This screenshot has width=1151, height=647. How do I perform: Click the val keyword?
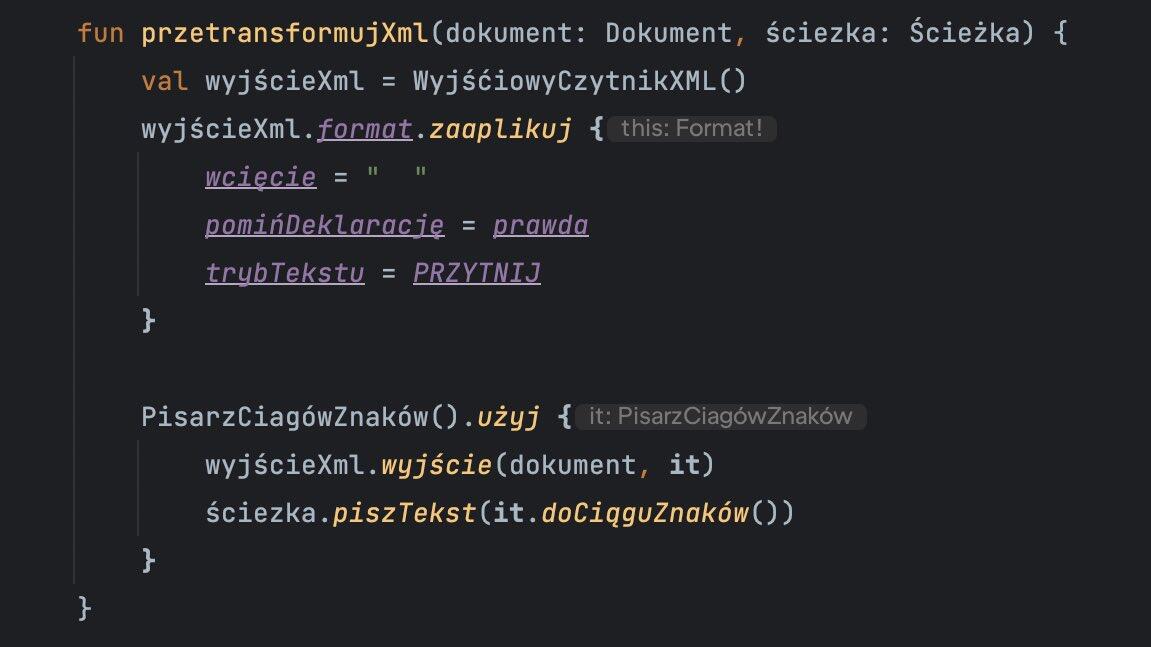165,81
